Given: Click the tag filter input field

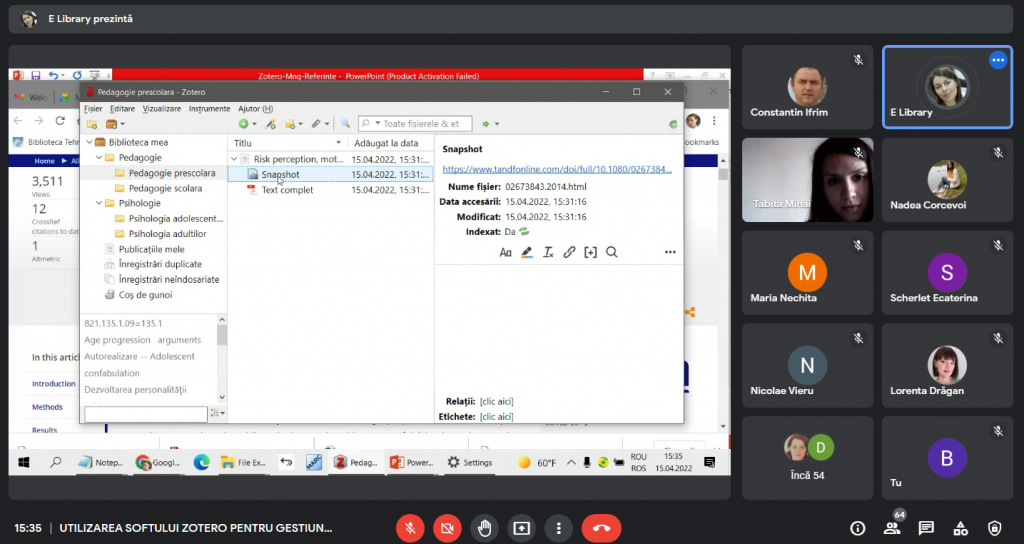Looking at the screenshot, I should (146, 414).
